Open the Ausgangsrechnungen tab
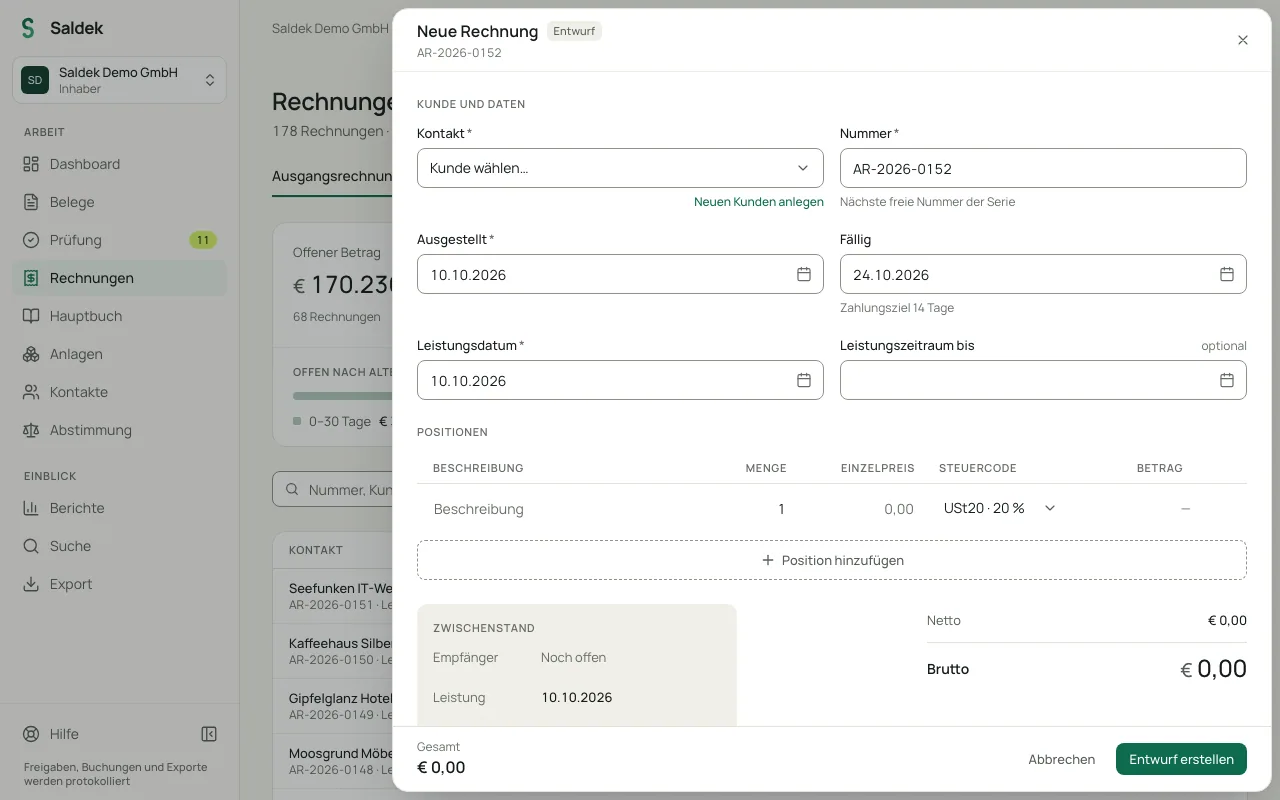 tap(332, 176)
